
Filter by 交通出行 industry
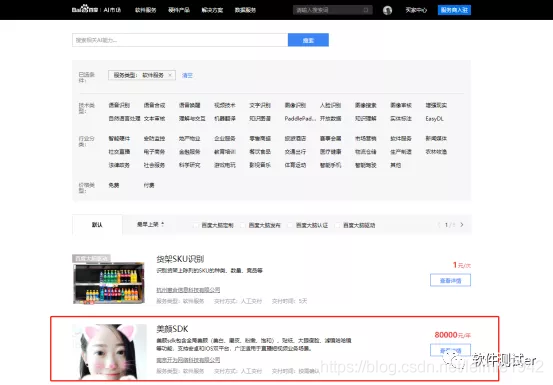(x=295, y=152)
